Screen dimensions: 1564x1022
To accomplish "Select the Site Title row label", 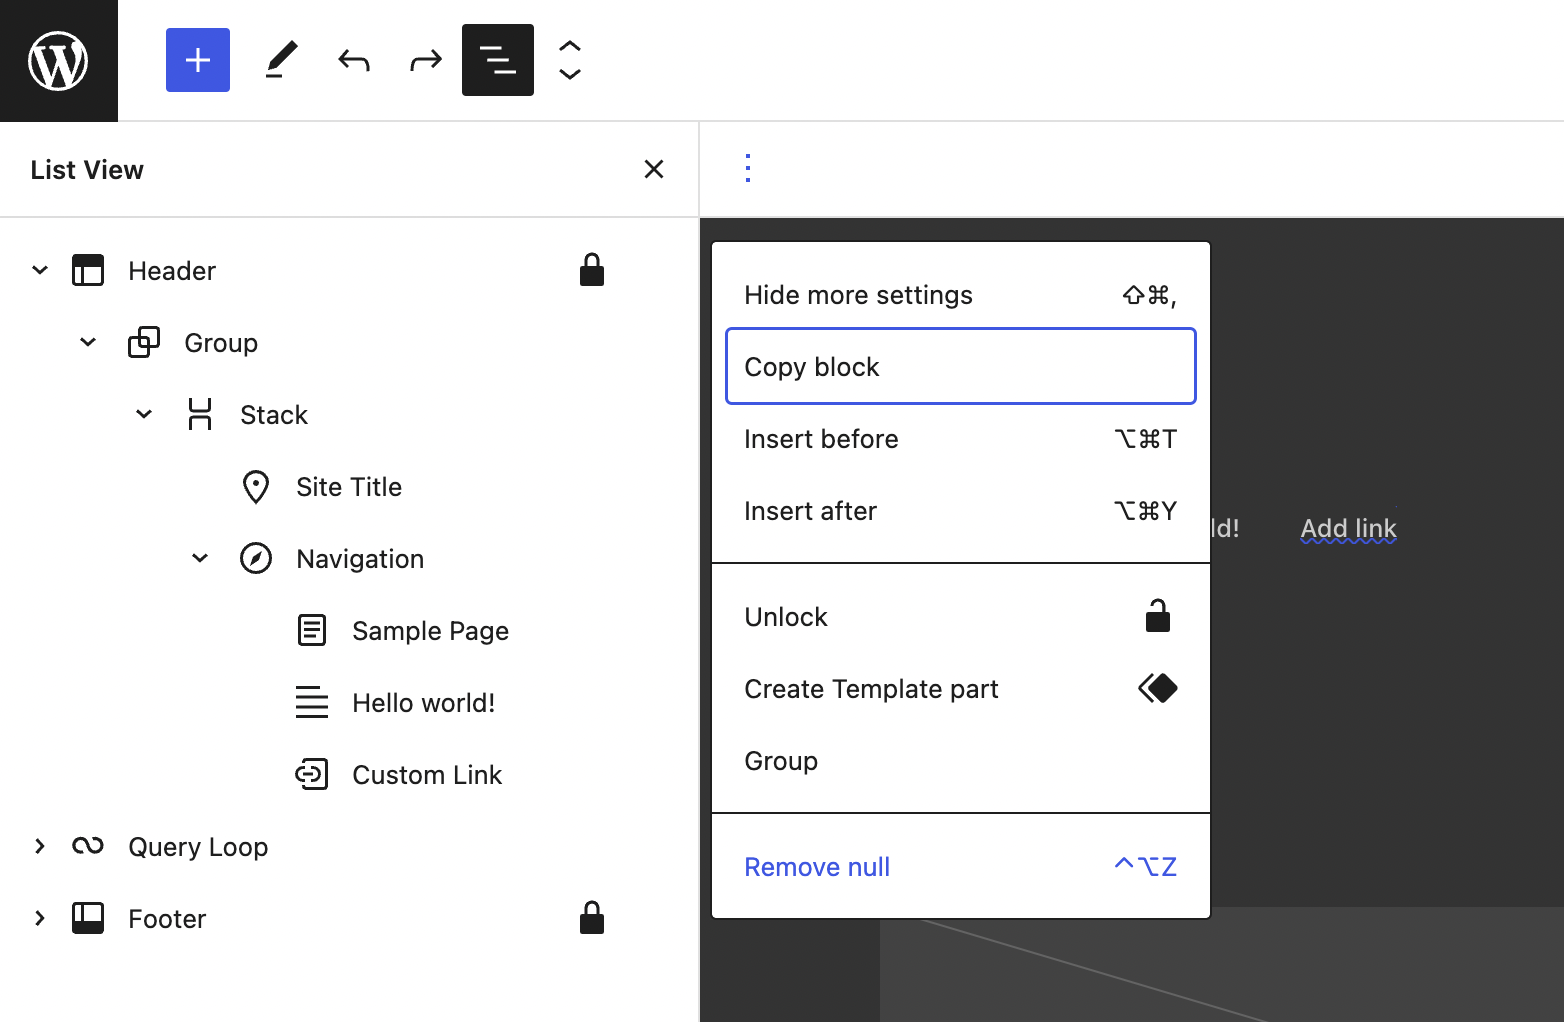I will click(x=349, y=487).
